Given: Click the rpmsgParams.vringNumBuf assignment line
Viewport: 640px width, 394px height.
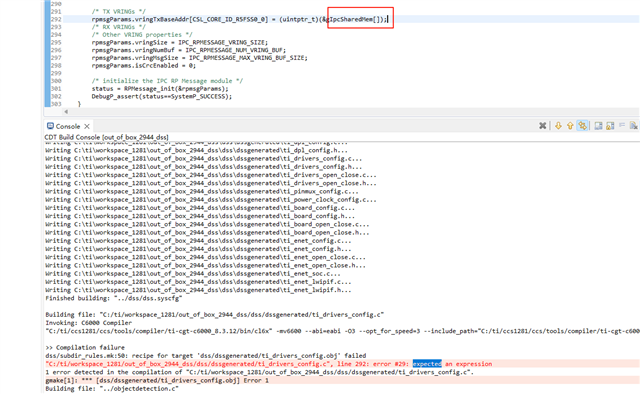Looking at the screenshot, I should (189, 50).
